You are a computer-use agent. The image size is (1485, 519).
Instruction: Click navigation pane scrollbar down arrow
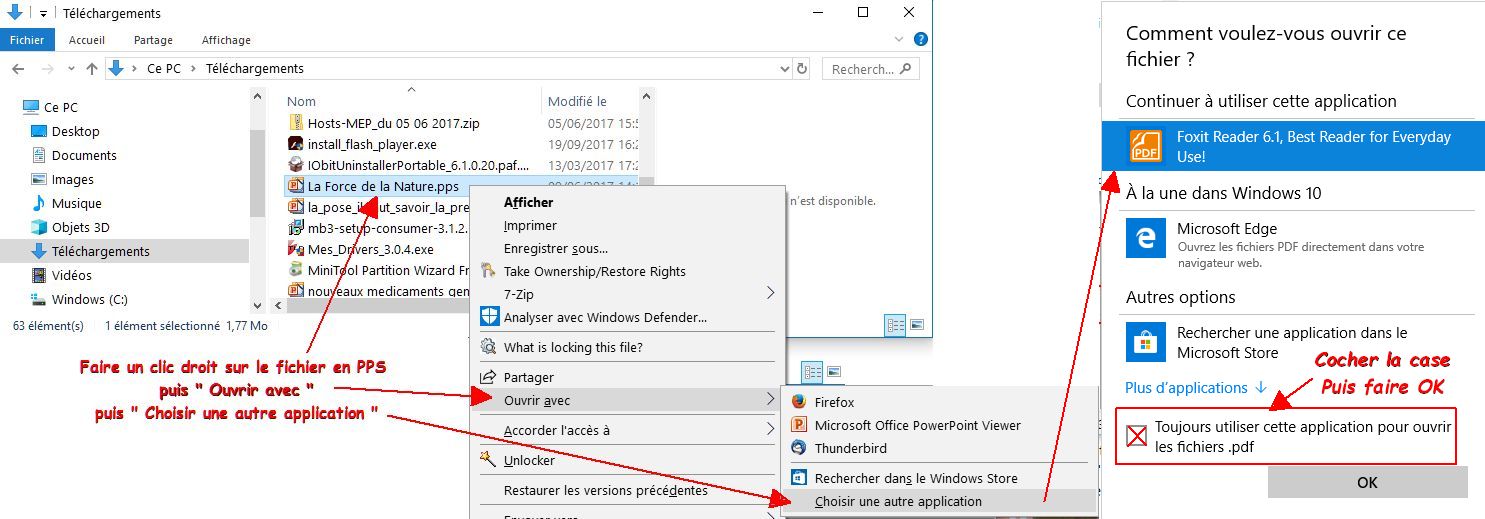tap(258, 304)
